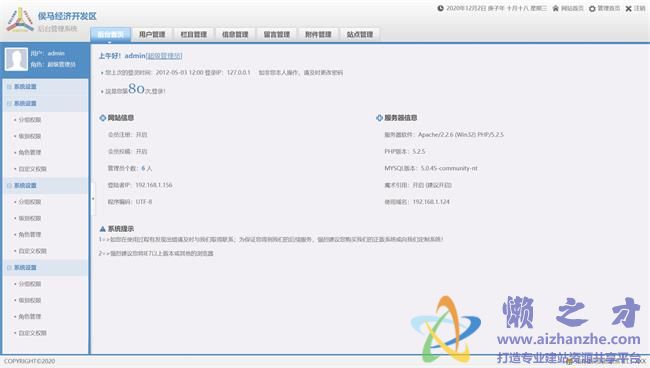The width and height of the screenshot is (650, 368).
Task: Expand the topmost collapsed 系统设置 group
Action: point(45,87)
